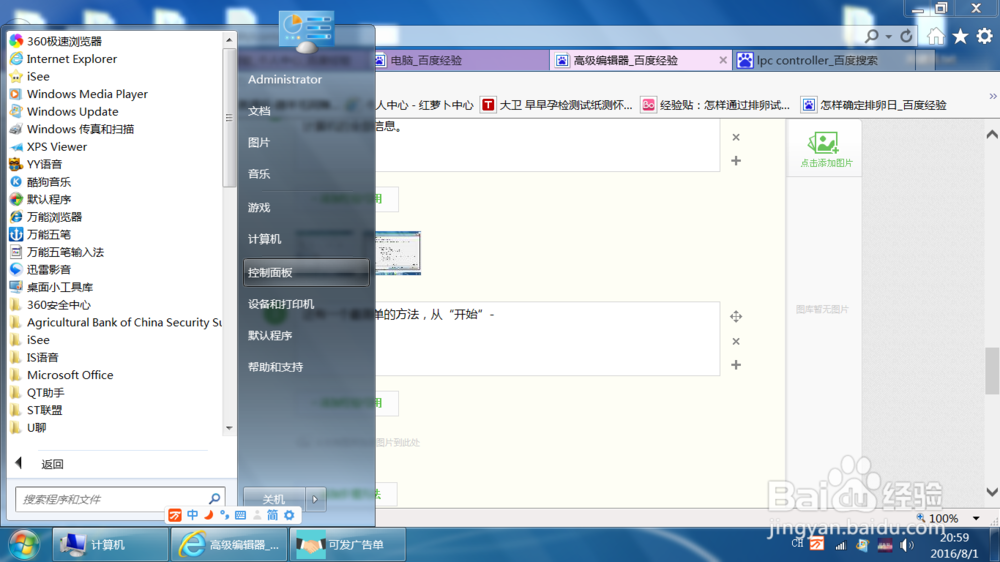Expand the 360安全中心 folder
Viewport: 1000px width, 562px height.
(x=50, y=305)
